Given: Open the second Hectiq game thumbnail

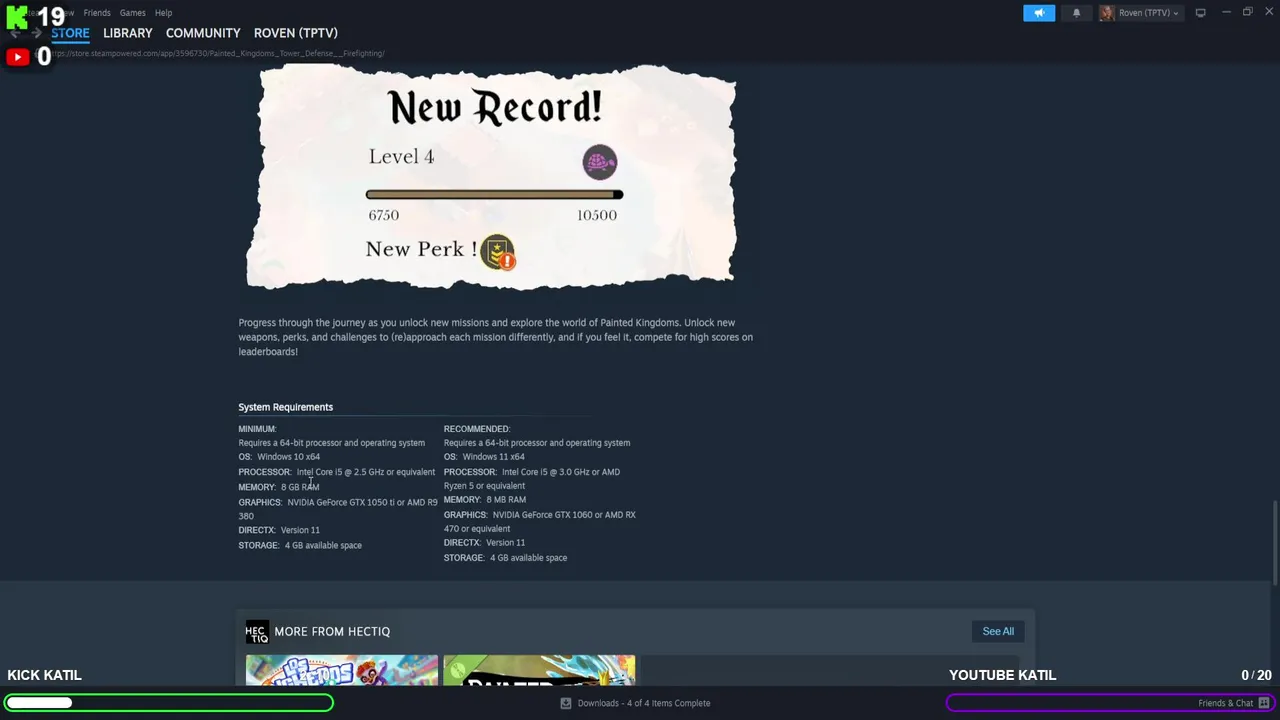Looking at the screenshot, I should [539, 670].
